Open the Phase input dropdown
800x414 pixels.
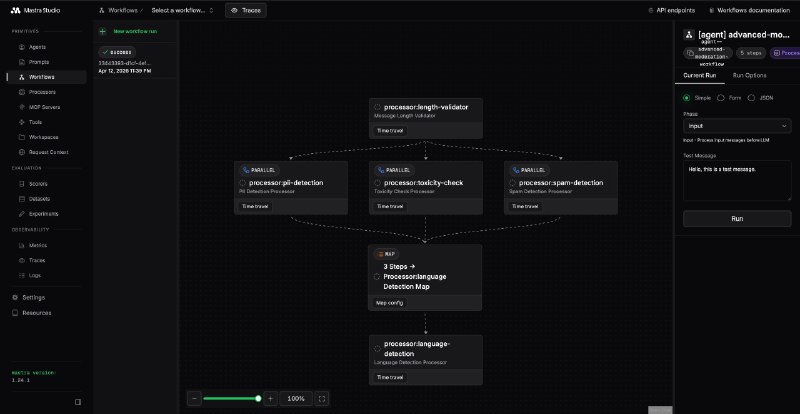(x=737, y=126)
